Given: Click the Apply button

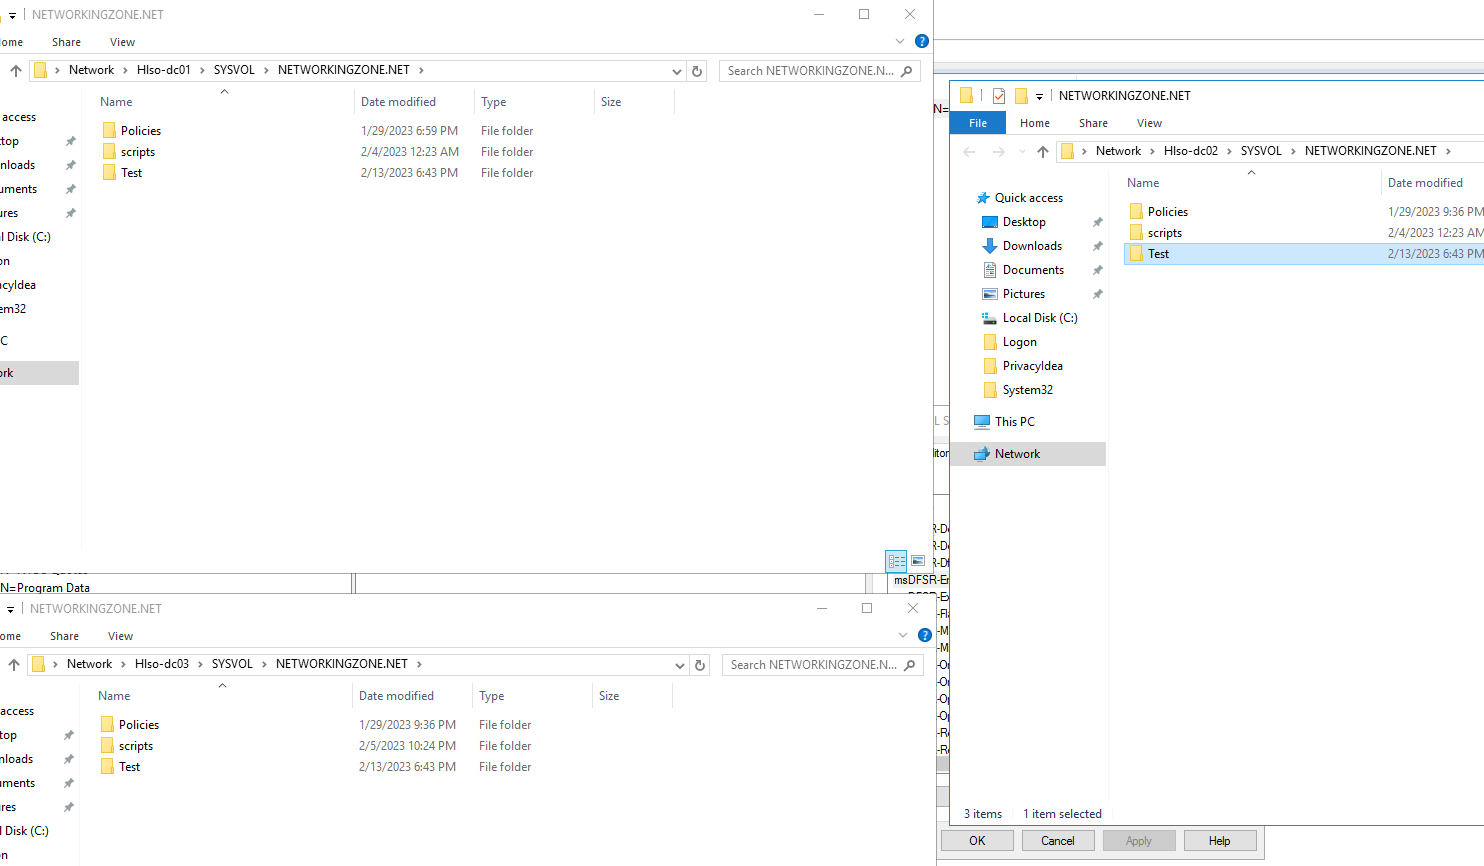Looking at the screenshot, I should (x=1139, y=840).
